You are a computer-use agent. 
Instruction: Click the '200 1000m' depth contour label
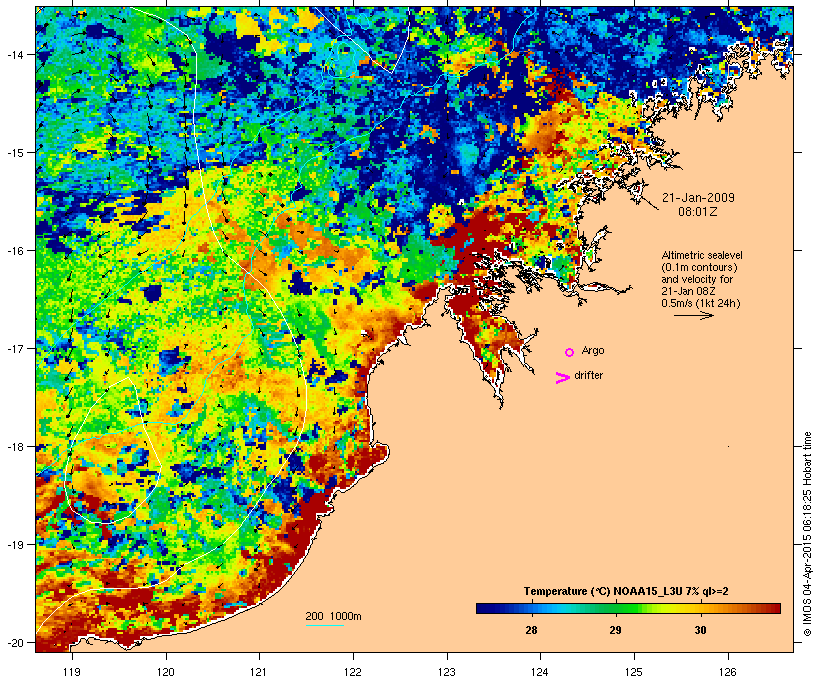tap(333, 616)
